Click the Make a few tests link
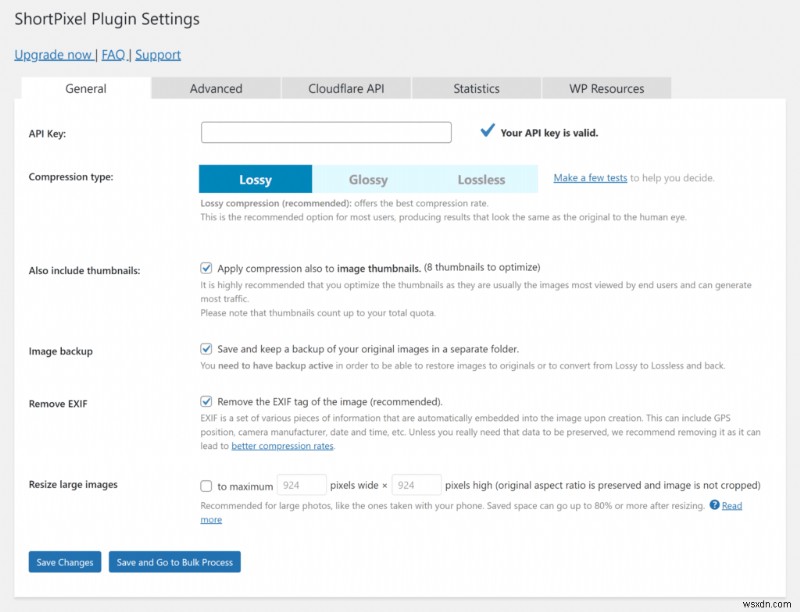This screenshot has height=612, width=800. point(592,177)
